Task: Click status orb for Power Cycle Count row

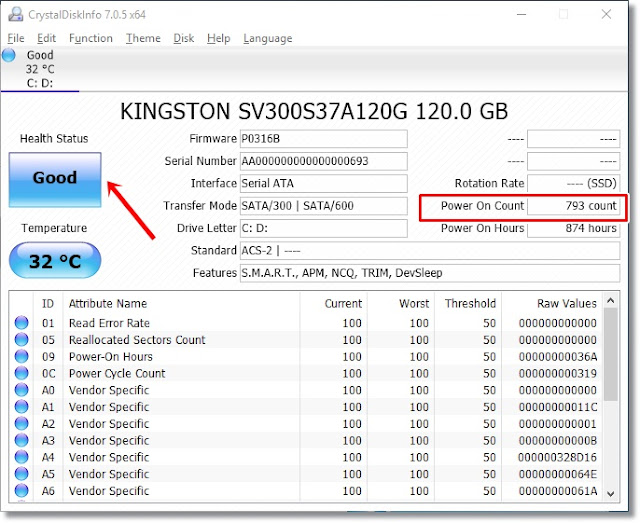Action: [21, 373]
